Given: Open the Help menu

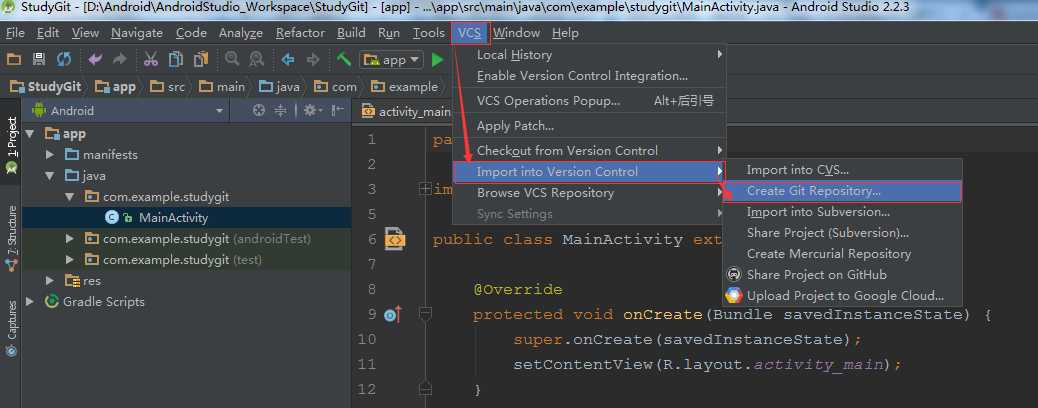Looking at the screenshot, I should click(565, 32).
